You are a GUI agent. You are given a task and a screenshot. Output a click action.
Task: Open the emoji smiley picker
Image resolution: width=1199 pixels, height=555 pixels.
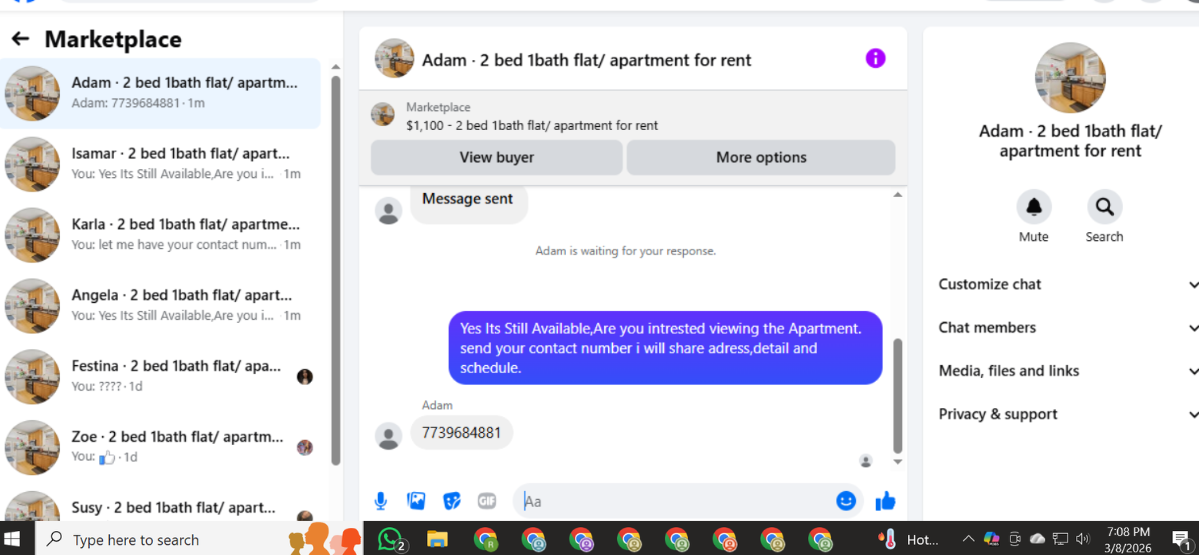pyautogui.click(x=846, y=501)
